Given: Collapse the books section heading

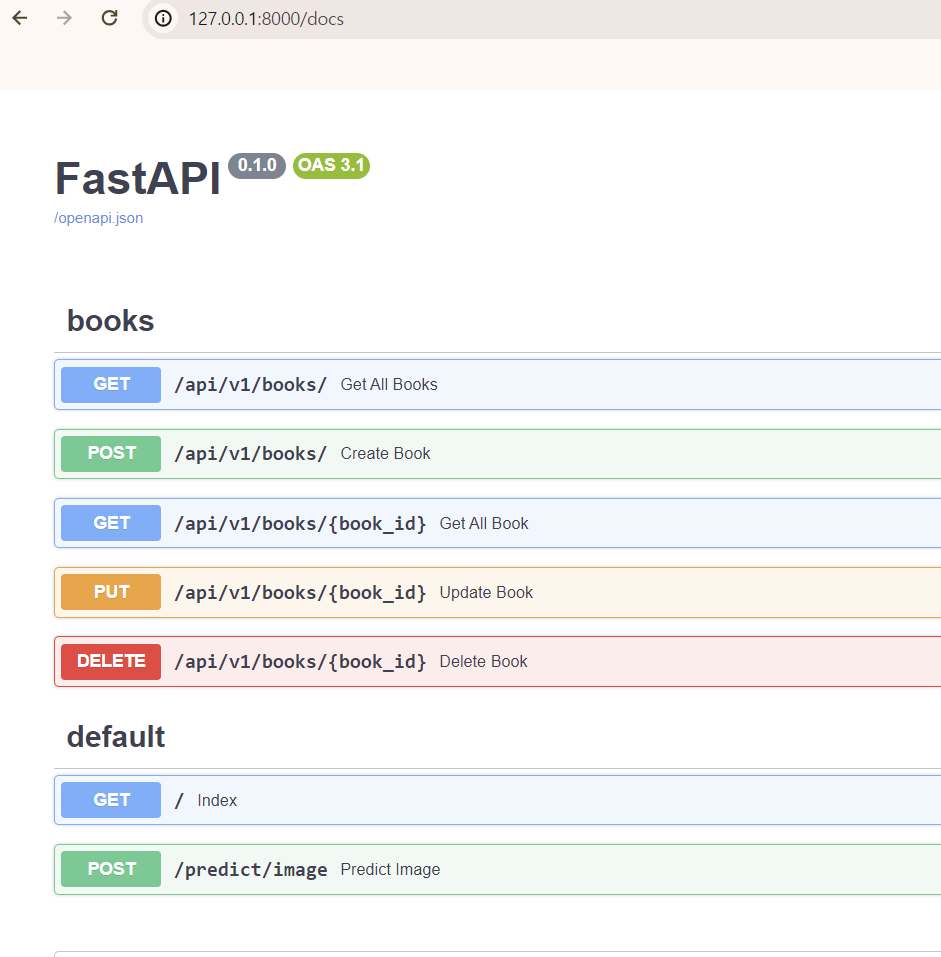Looking at the screenshot, I should [x=110, y=321].
